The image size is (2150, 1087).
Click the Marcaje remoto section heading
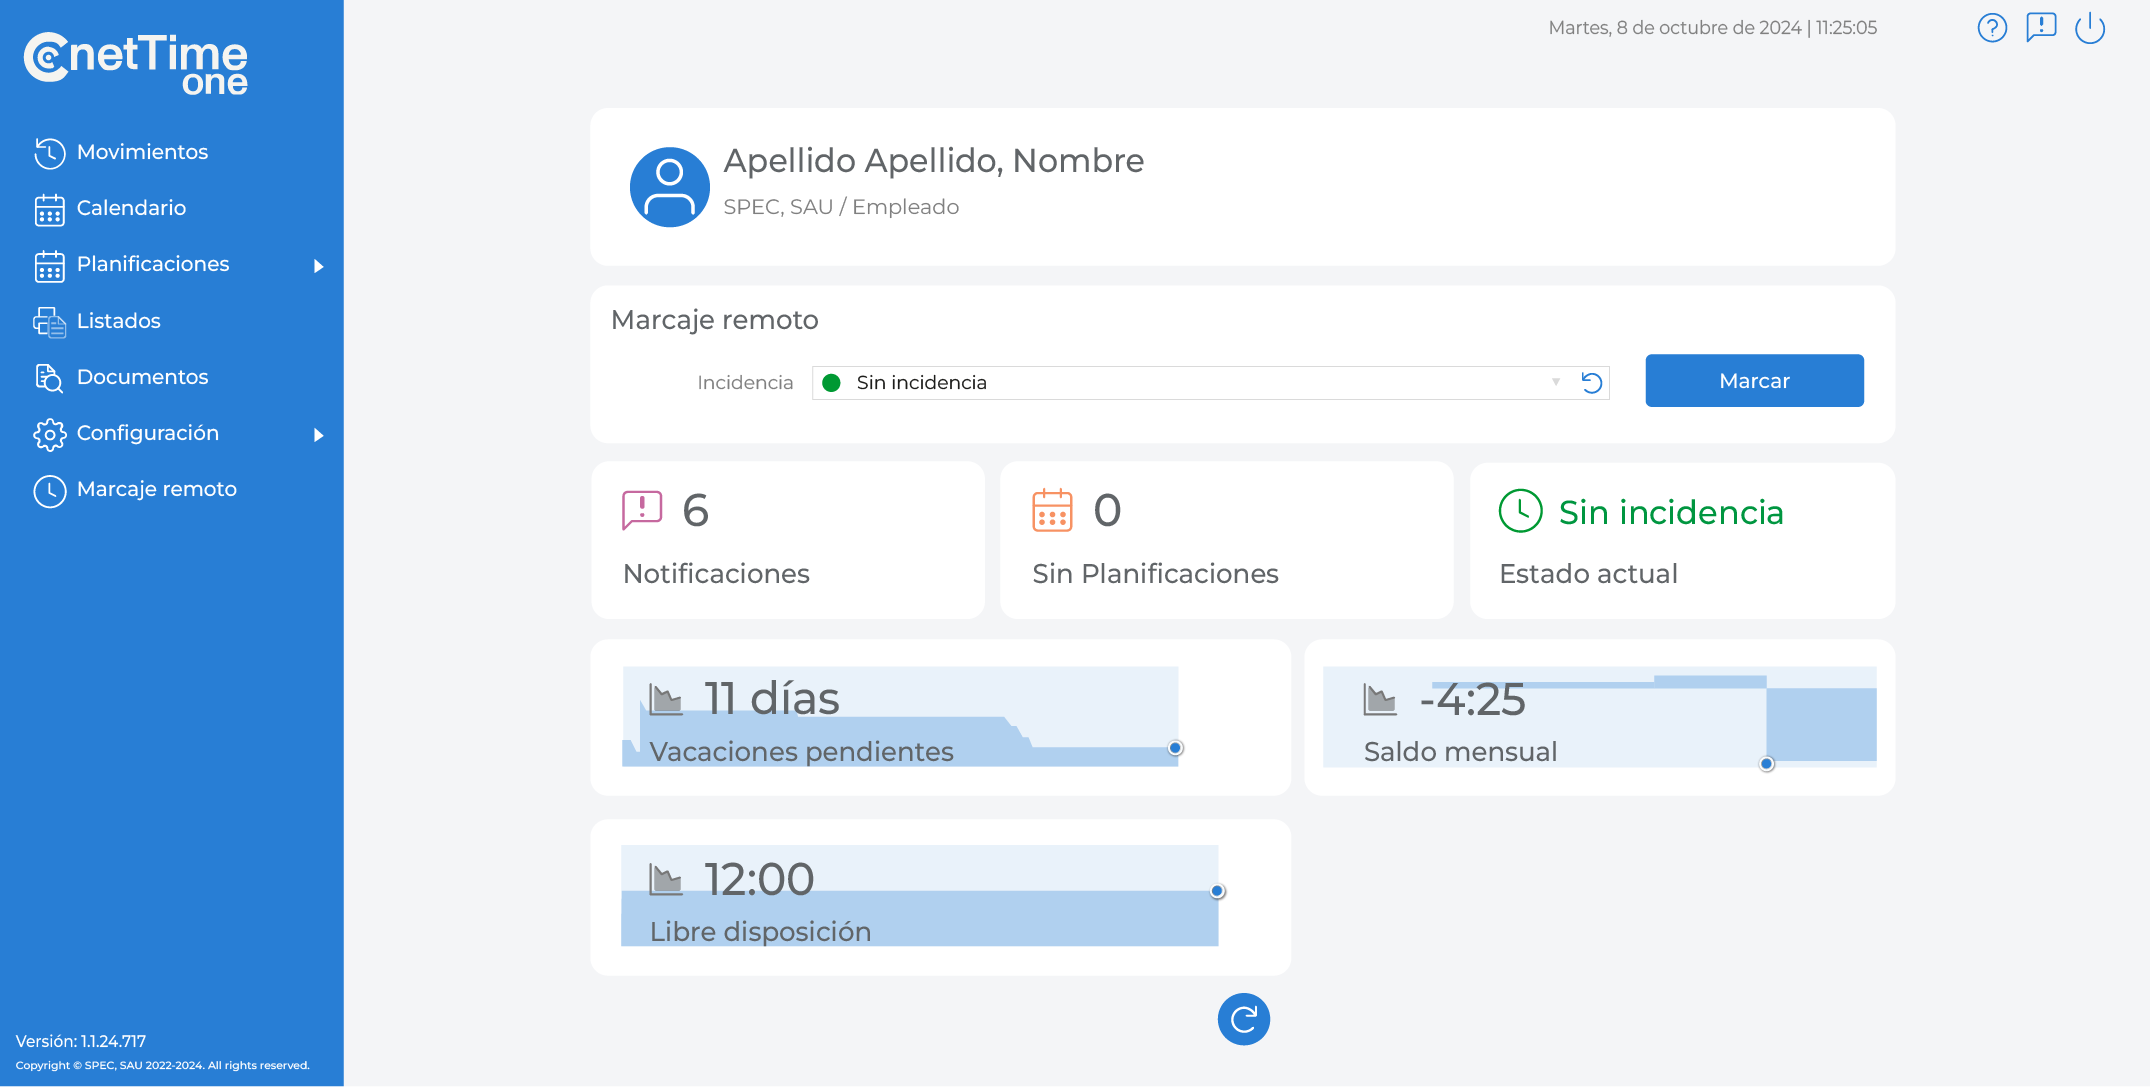(714, 320)
